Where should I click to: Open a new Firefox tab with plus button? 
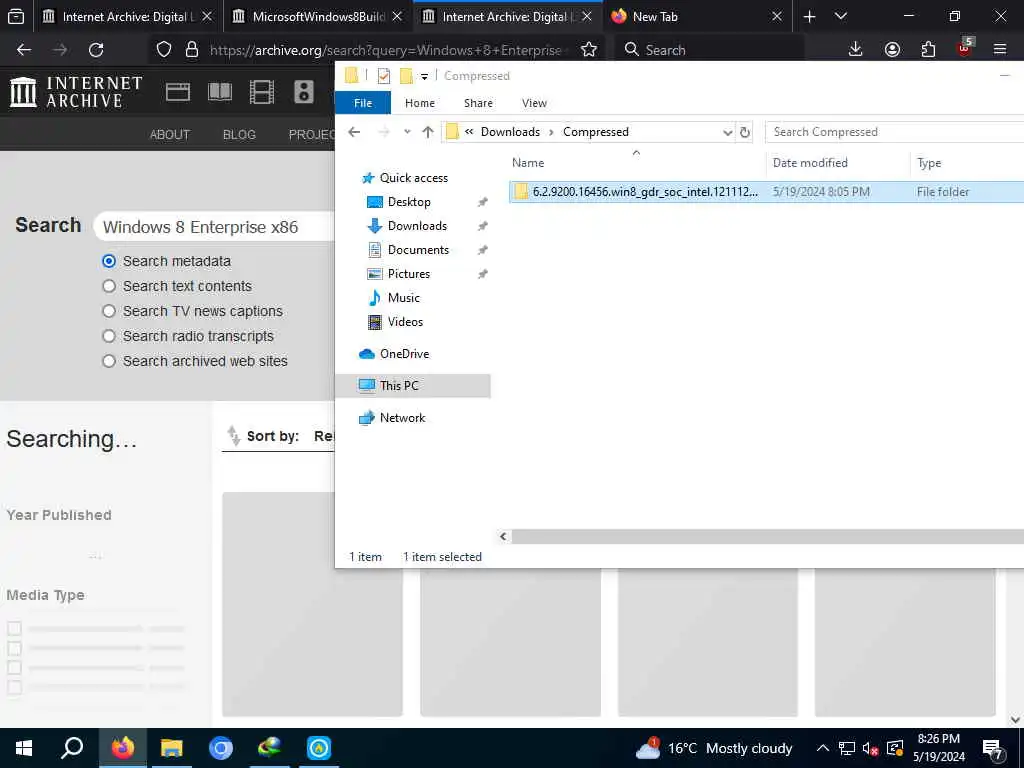coord(809,16)
